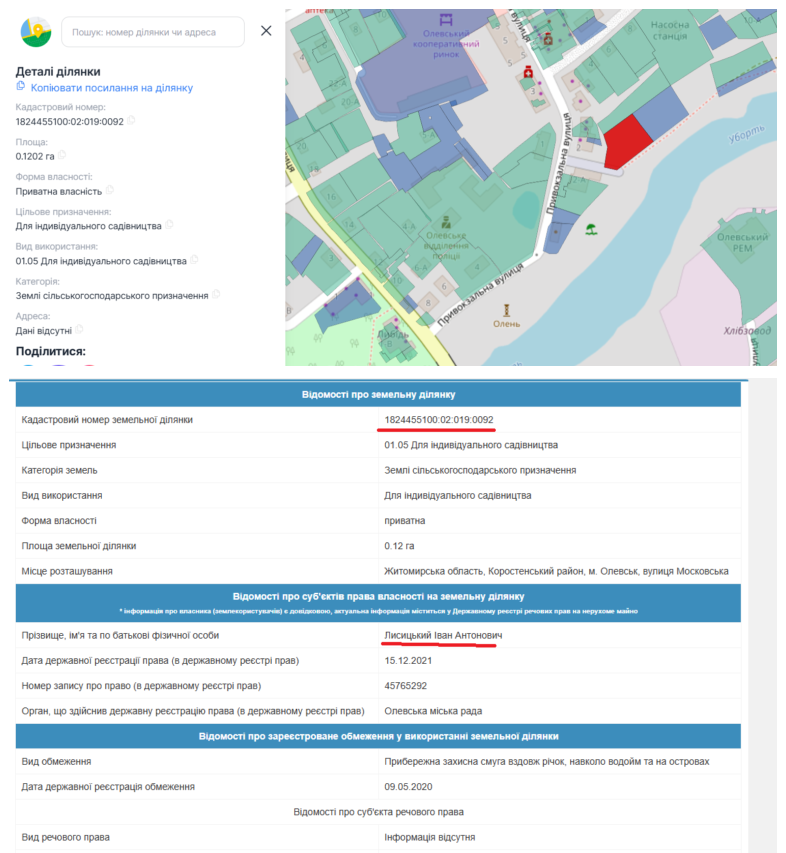Click the registration date '15.12.2021'

(x=408, y=660)
